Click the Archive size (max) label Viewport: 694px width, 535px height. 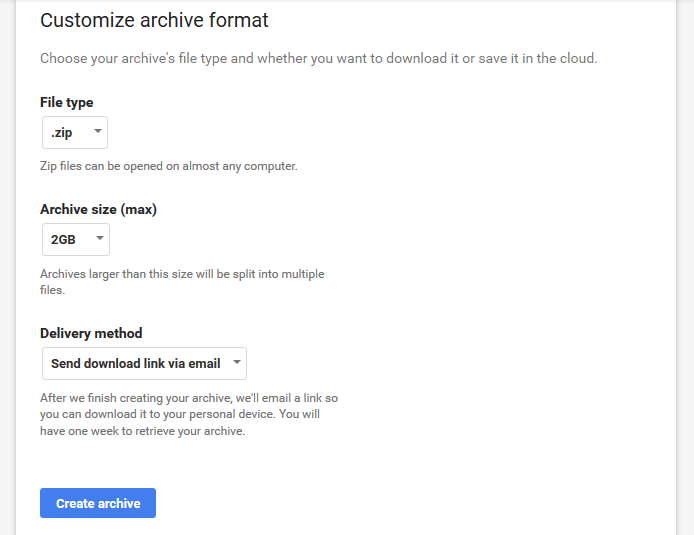tap(98, 209)
